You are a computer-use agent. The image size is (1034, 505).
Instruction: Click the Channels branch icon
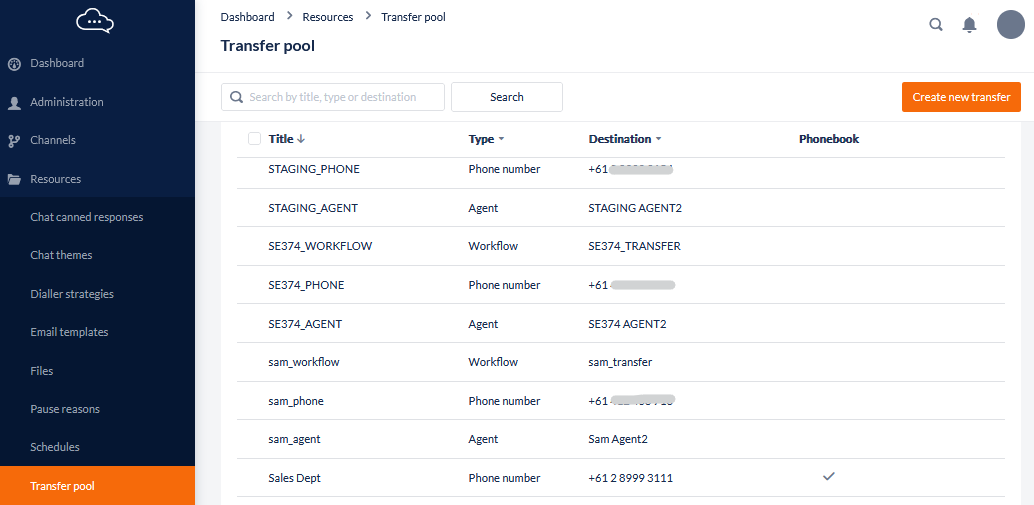coord(14,141)
